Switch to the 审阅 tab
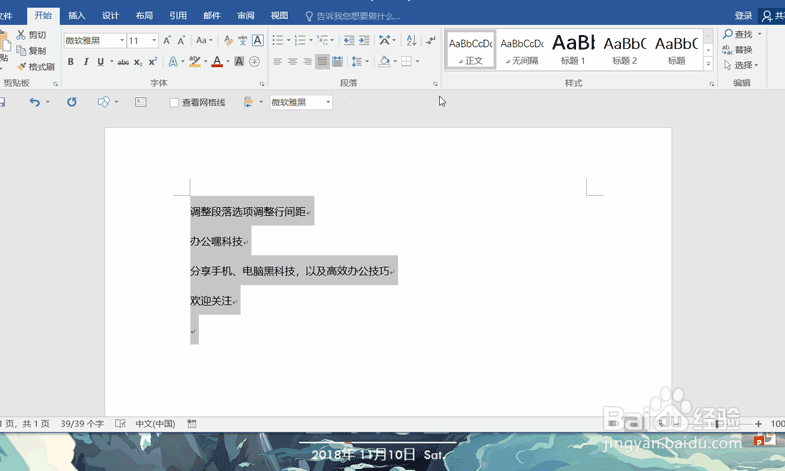Screen dimensions: 785x471 [245, 16]
